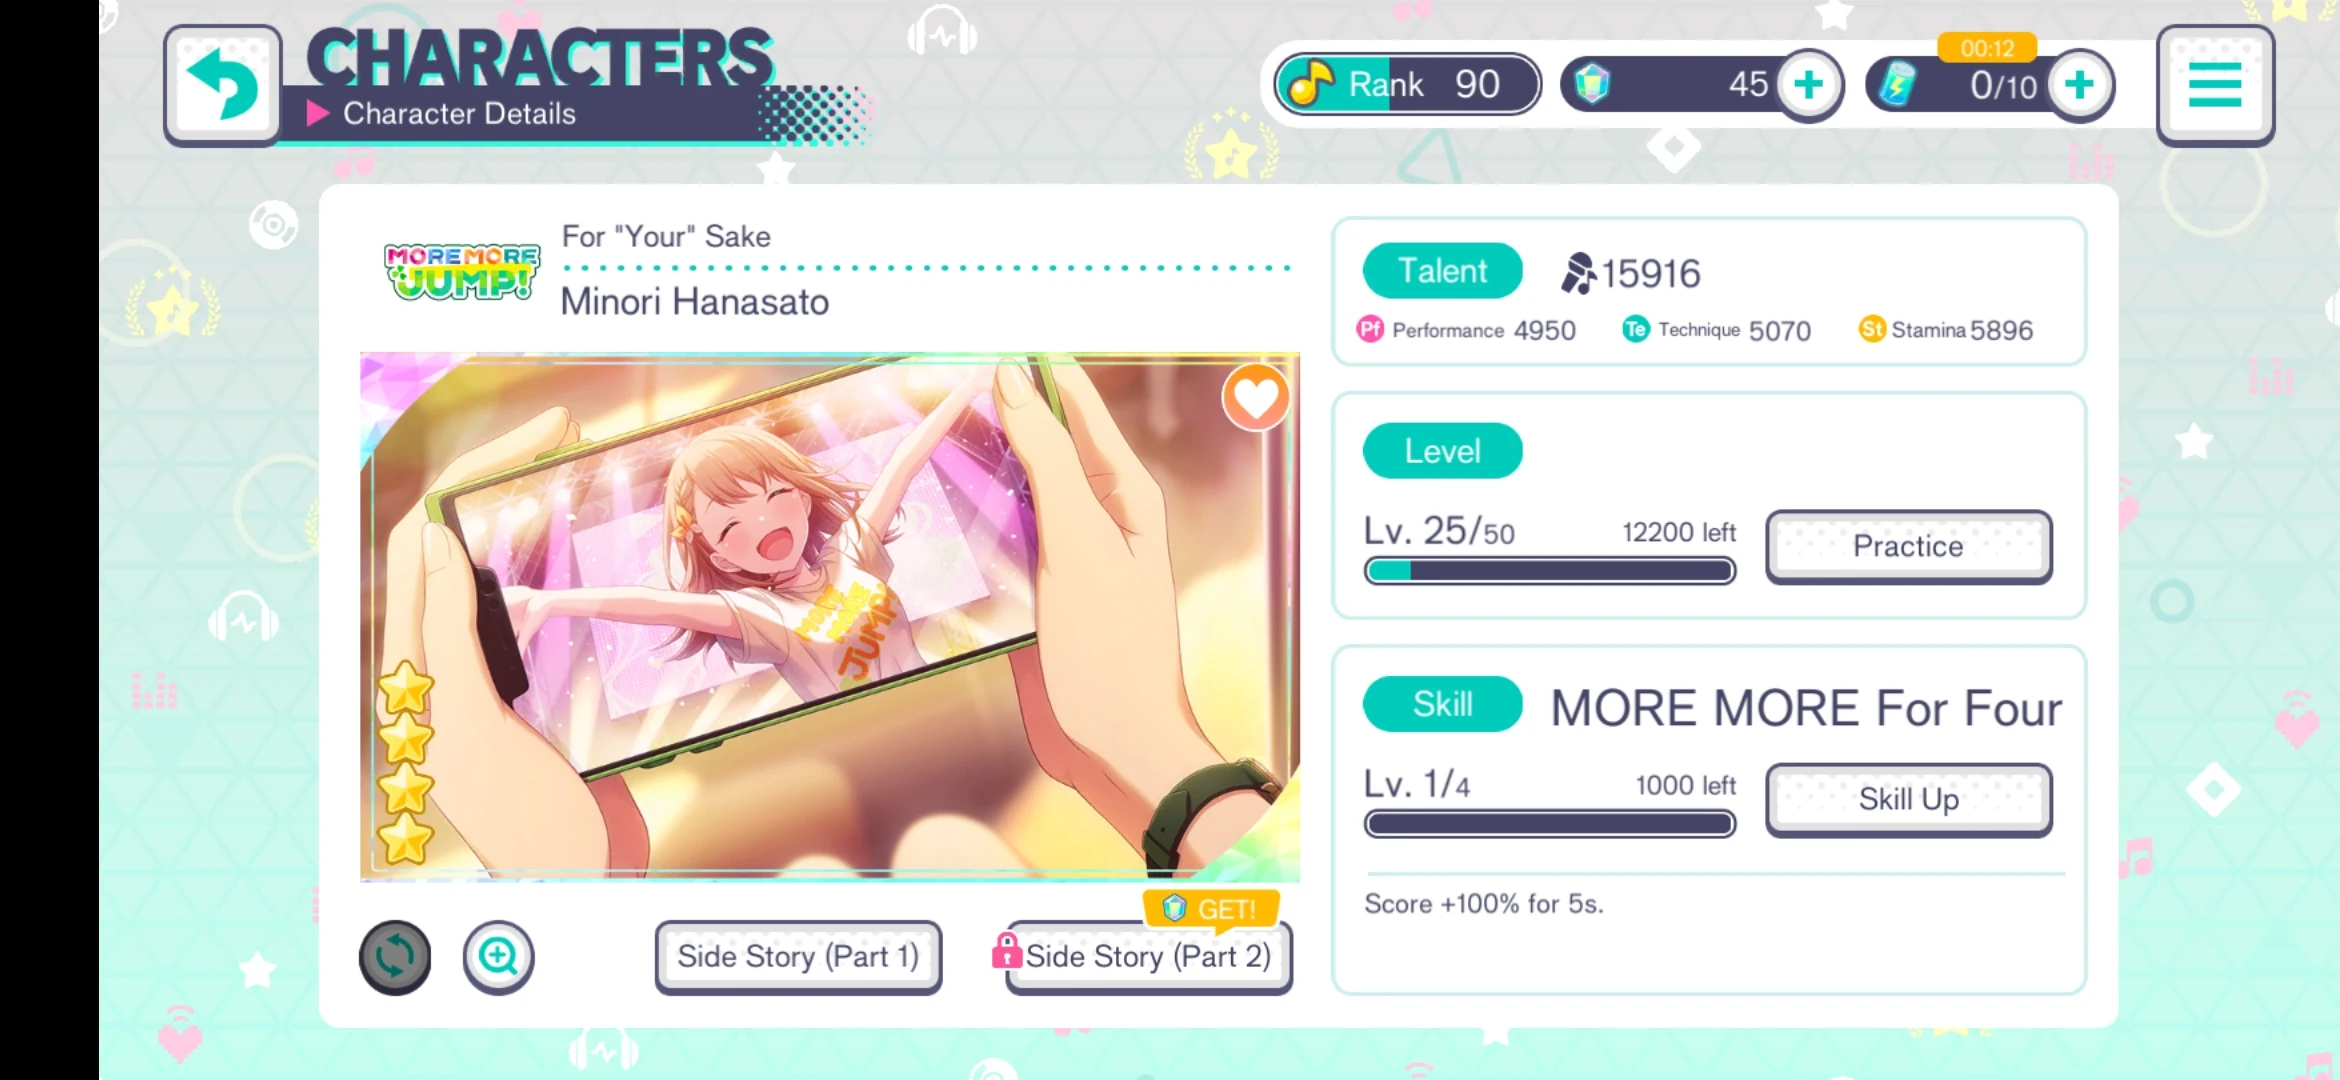The width and height of the screenshot is (2340, 1080).
Task: Zoom into card with magnifier icon
Action: pyautogui.click(x=498, y=957)
